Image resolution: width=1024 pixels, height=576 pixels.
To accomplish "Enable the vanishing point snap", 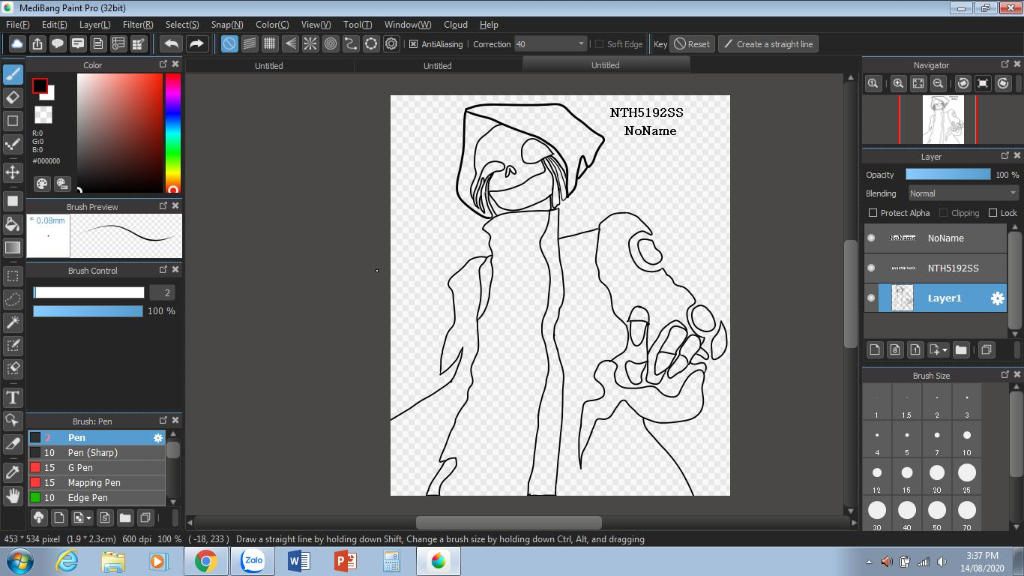I will [290, 44].
